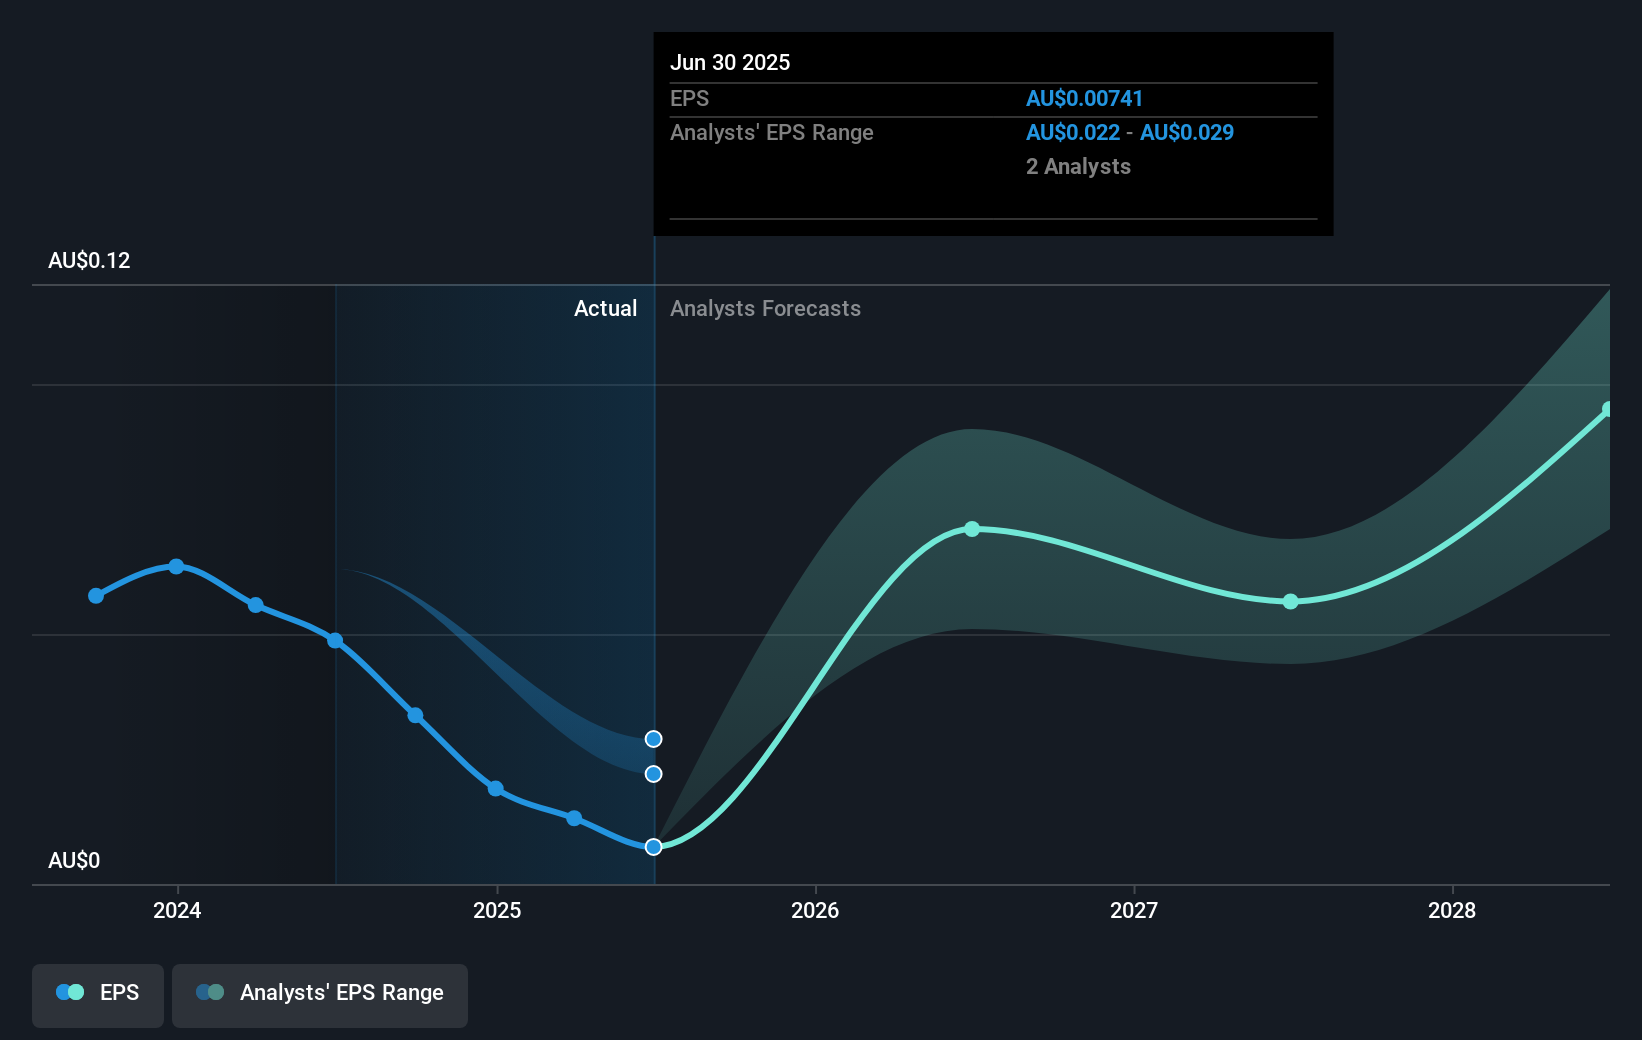The height and width of the screenshot is (1040, 1642).
Task: Click the first EPS point in late 2023
Action: 96,596
